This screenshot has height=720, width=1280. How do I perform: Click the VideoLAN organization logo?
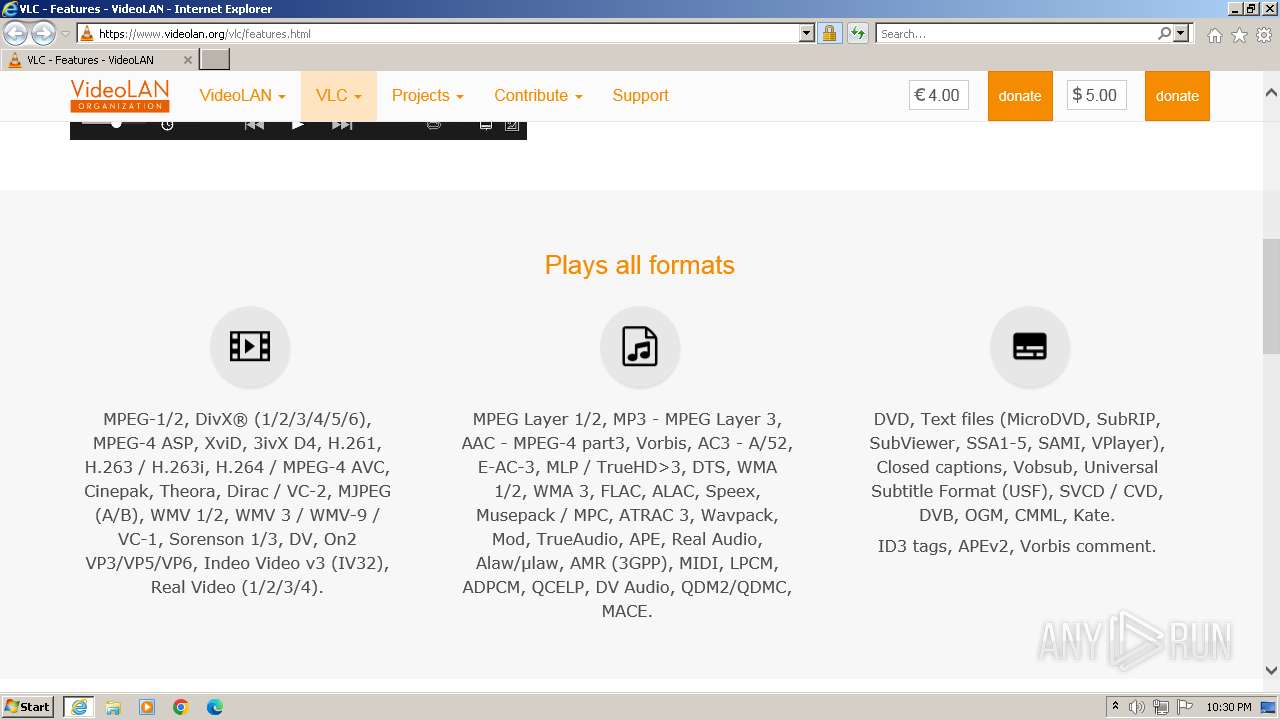[120, 96]
